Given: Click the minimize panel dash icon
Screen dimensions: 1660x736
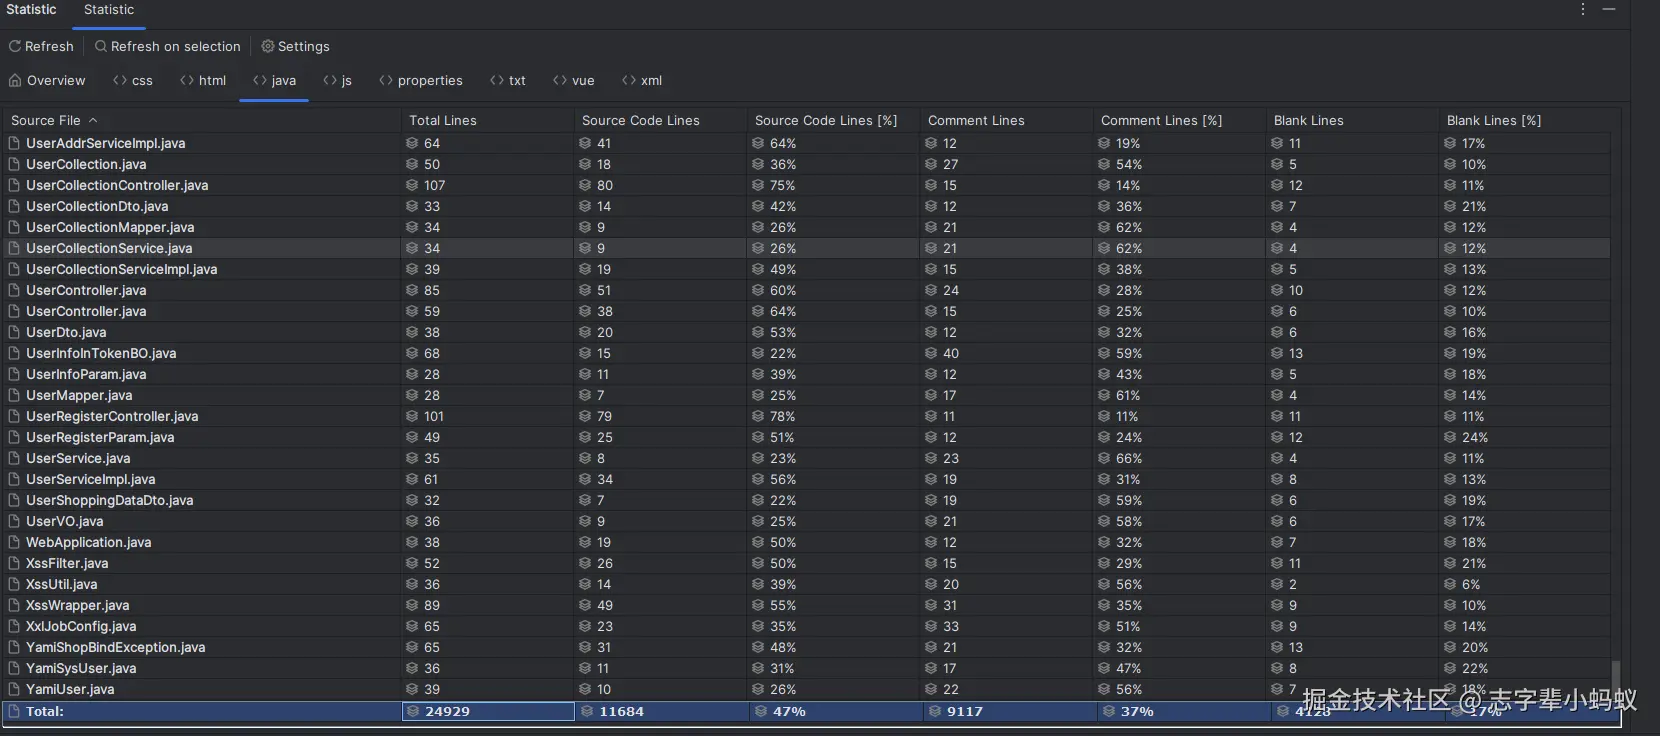Looking at the screenshot, I should tap(1609, 9).
